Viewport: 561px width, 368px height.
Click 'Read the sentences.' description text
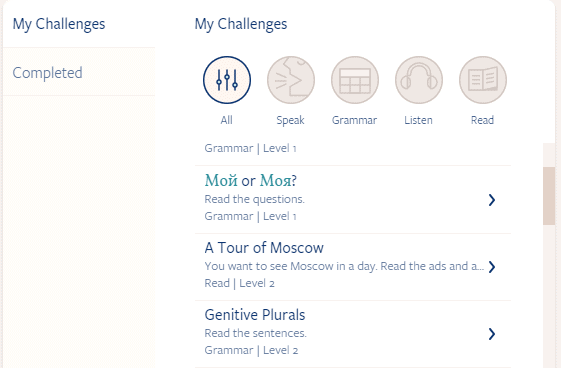click(255, 333)
